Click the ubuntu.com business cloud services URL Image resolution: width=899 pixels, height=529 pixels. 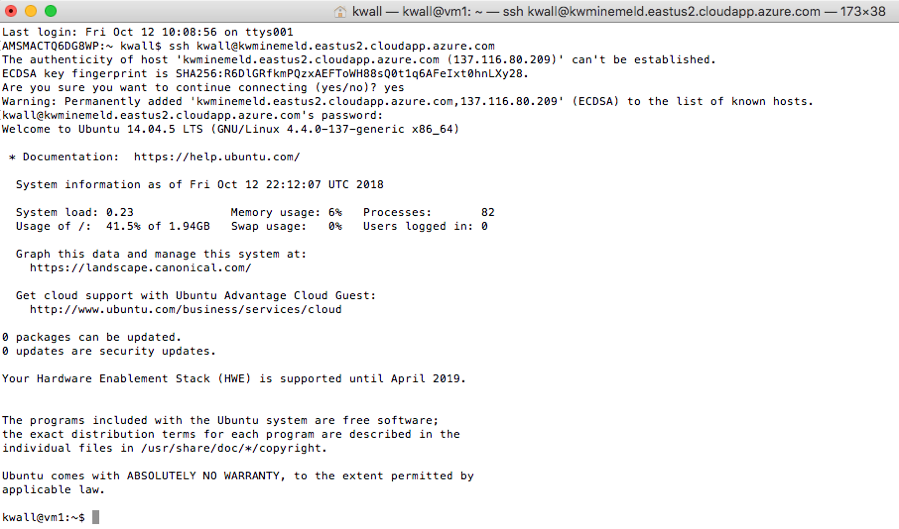[185, 310]
